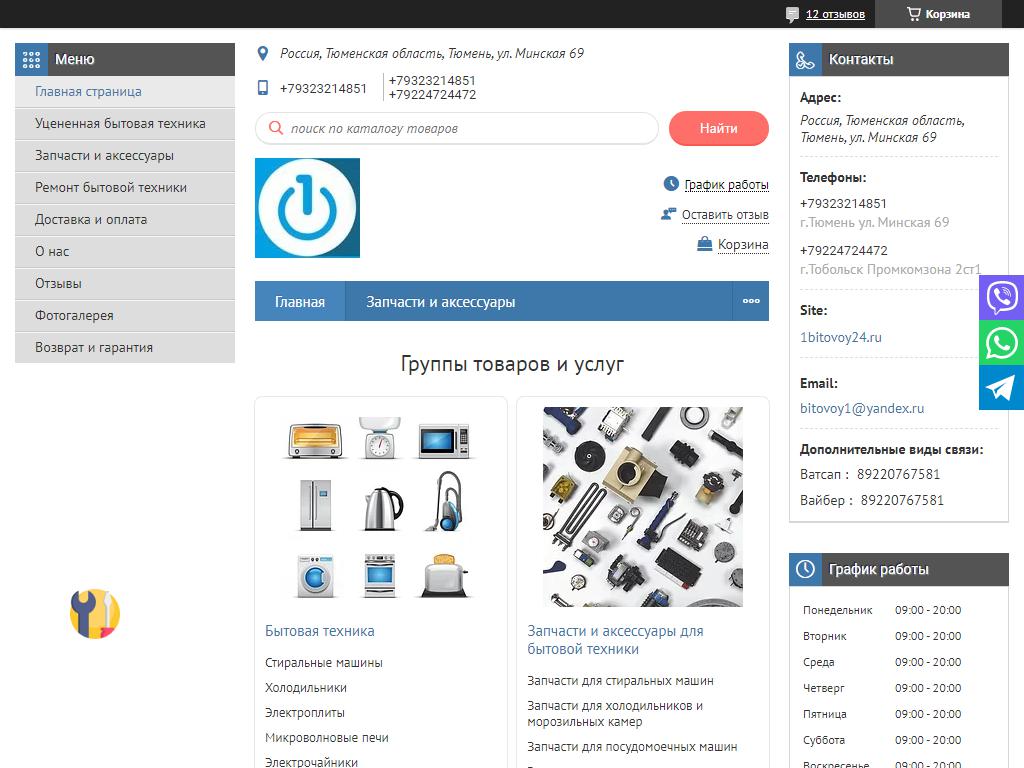Image resolution: width=1024 pixels, height=768 pixels.
Task: Open Ремонт бытовой техники menu item
Action: point(111,187)
